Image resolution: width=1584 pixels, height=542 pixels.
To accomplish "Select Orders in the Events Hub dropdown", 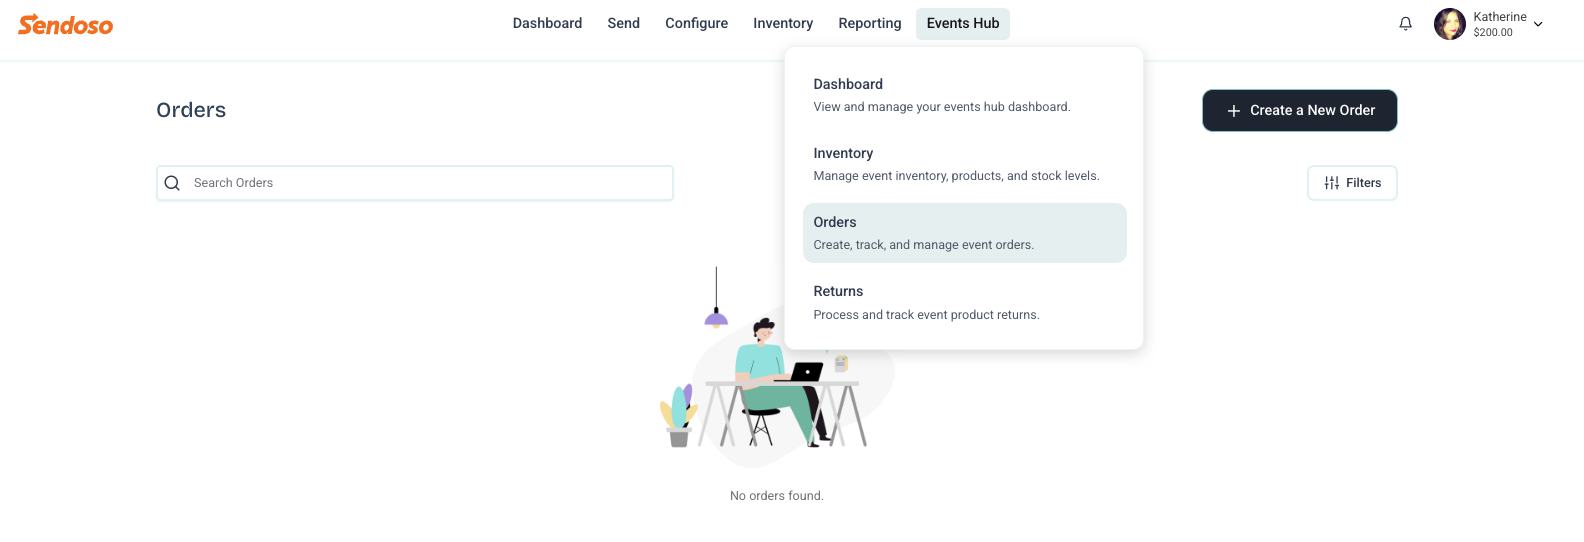I will (x=964, y=233).
